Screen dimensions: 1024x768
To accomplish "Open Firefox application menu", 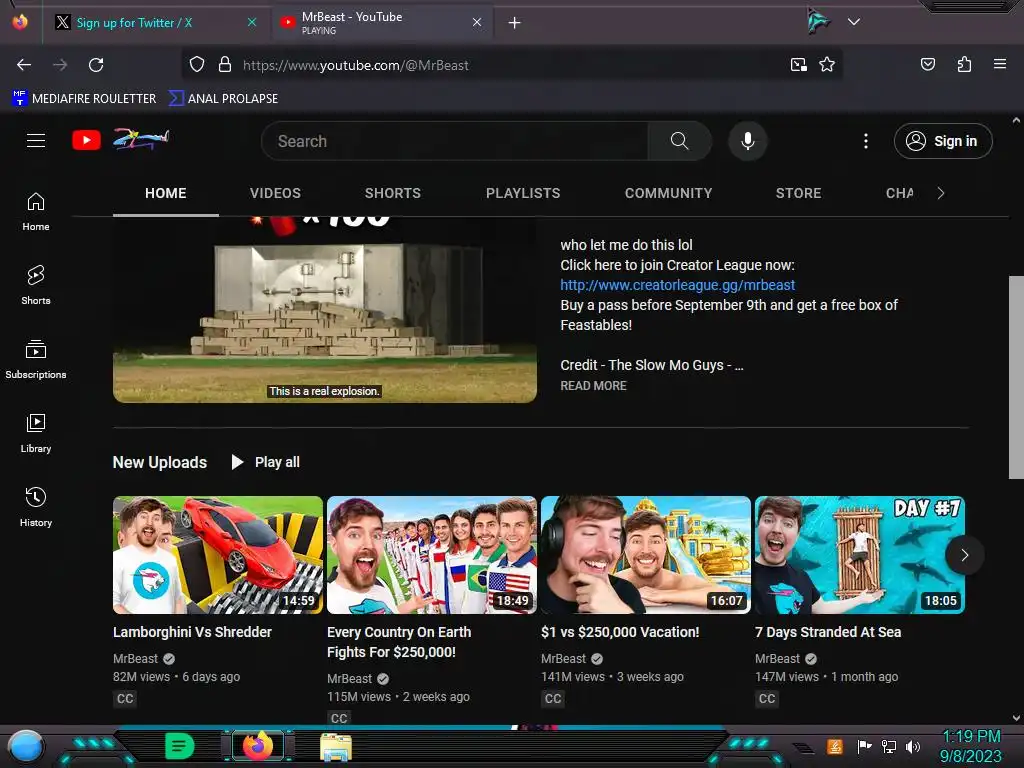I will tap(1000, 64).
